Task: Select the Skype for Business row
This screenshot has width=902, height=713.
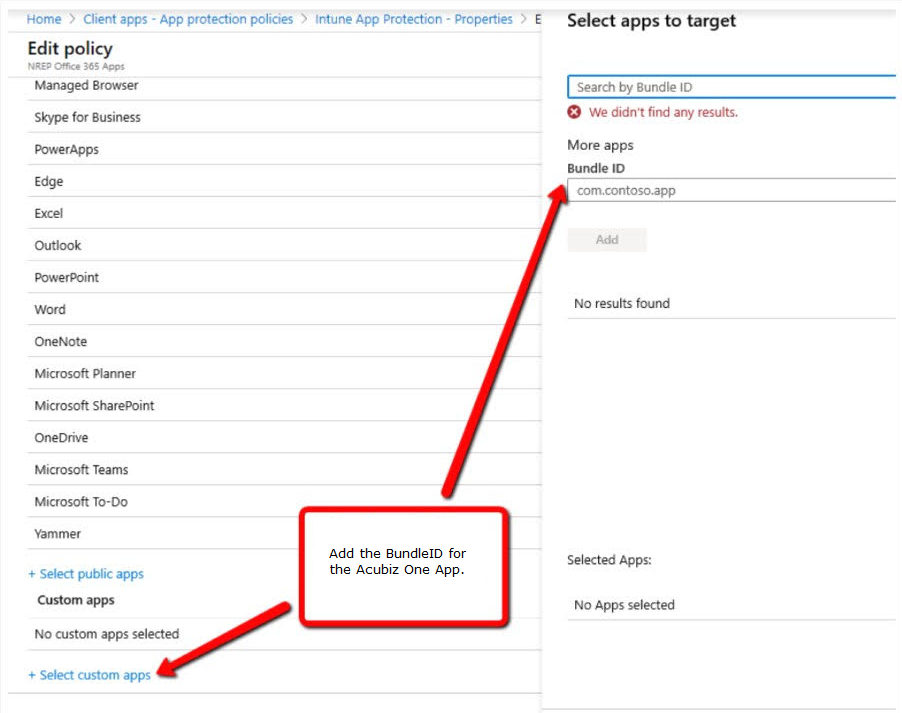Action: click(284, 117)
